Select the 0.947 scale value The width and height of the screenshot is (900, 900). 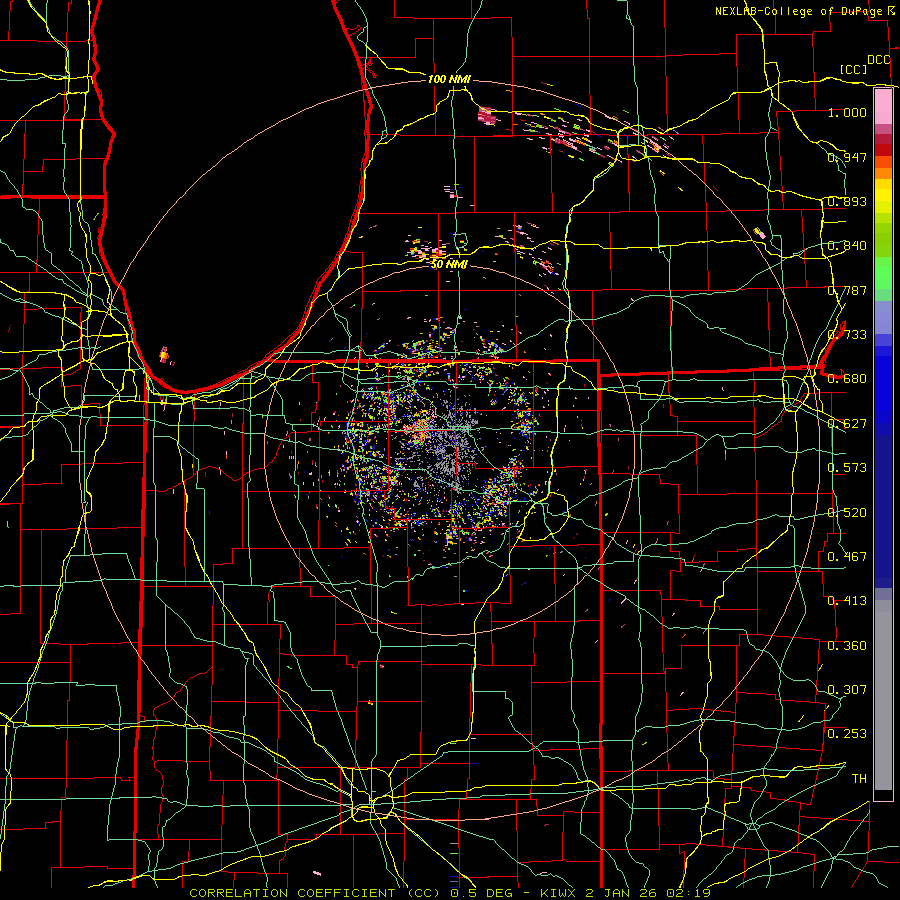pos(847,157)
